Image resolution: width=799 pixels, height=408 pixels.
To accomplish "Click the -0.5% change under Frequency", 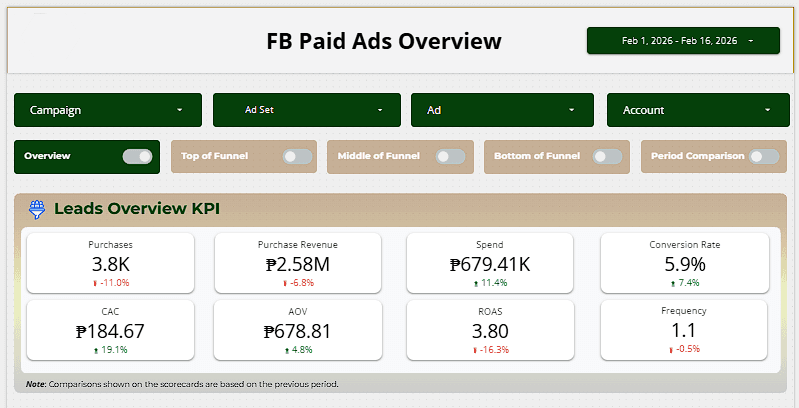I will 688,349.
